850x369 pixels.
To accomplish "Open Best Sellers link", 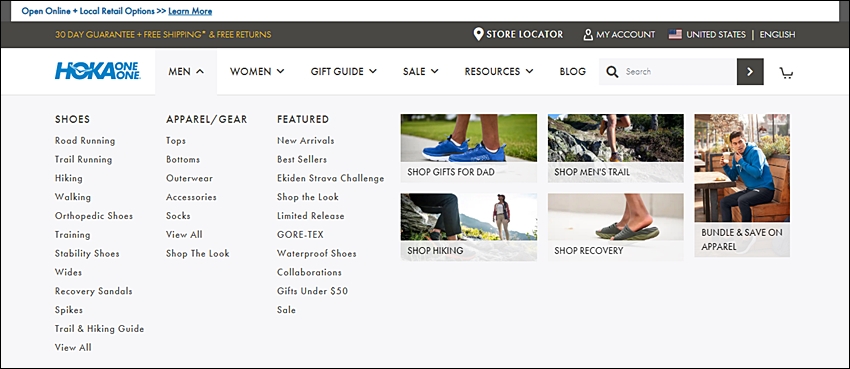I will pyautogui.click(x=302, y=159).
